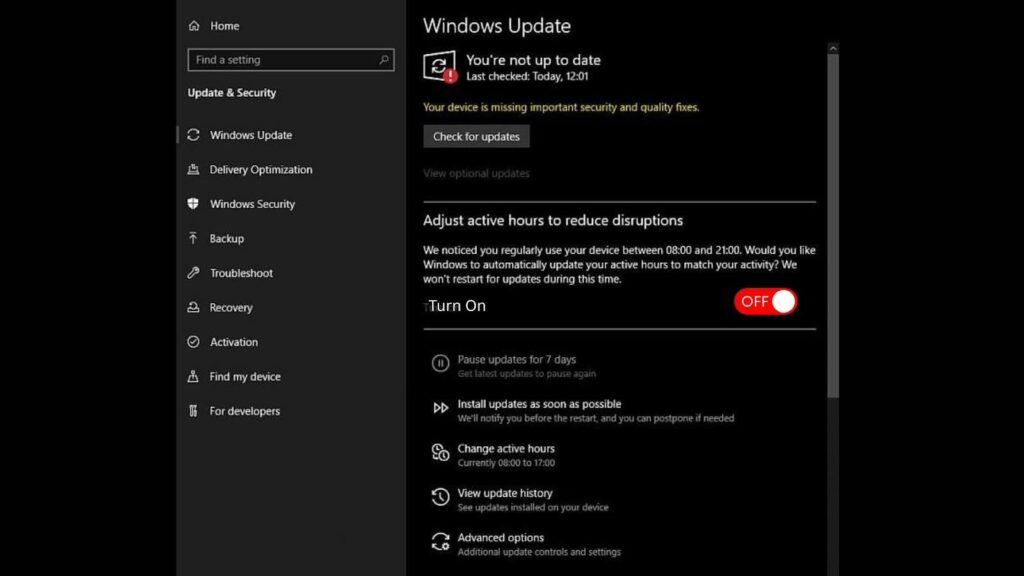
Task: Click View optional updates link
Action: tap(476, 173)
